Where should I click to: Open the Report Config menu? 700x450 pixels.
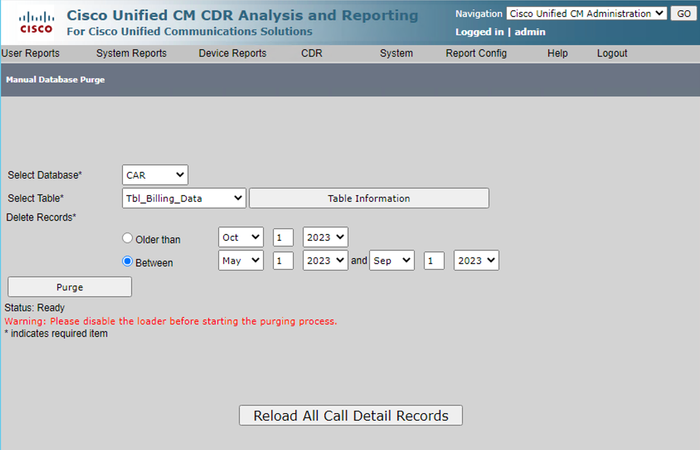[x=476, y=54]
